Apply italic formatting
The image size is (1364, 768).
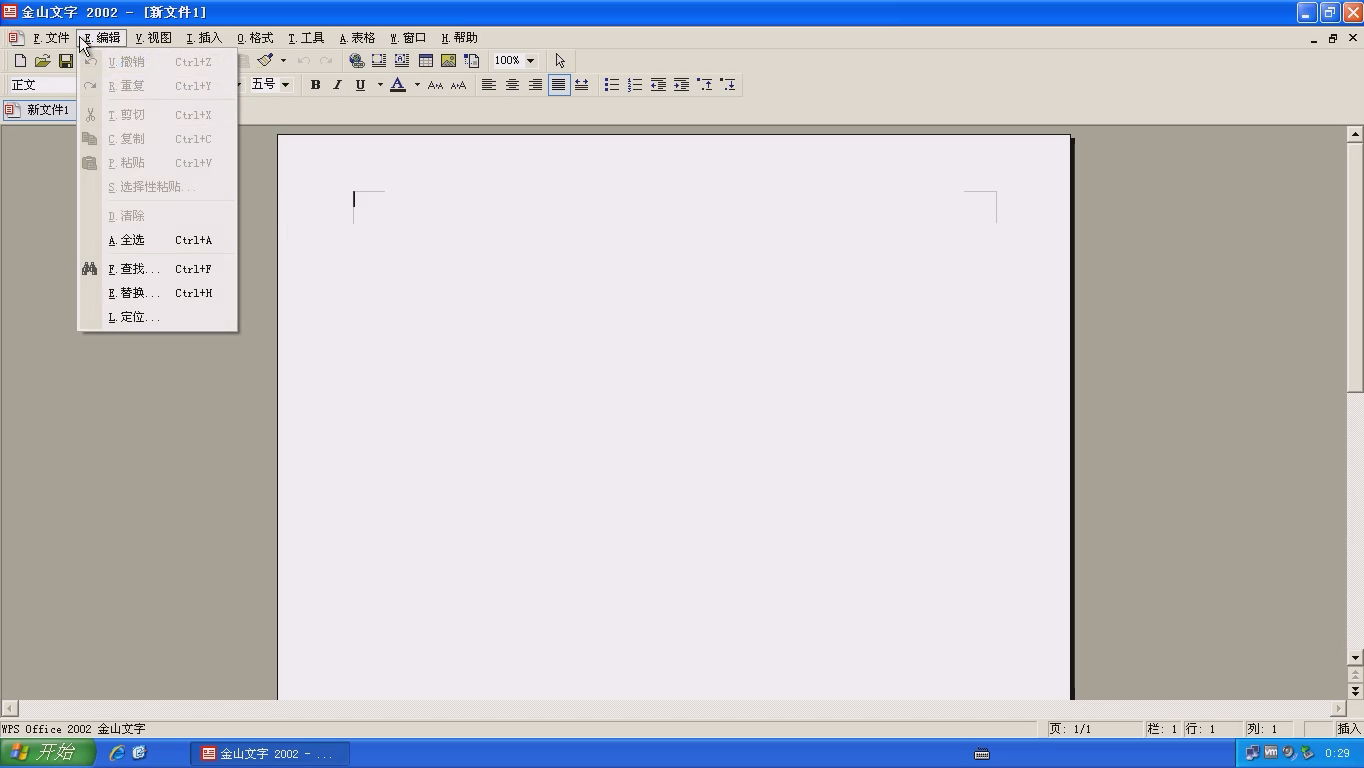(x=338, y=85)
